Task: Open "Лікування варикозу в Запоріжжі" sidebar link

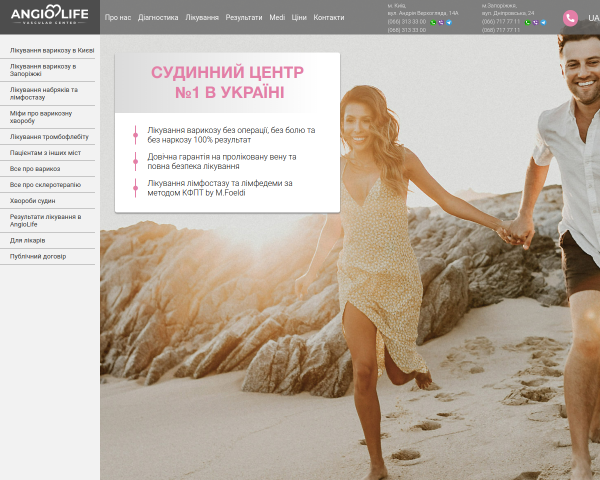Action: tap(43, 70)
